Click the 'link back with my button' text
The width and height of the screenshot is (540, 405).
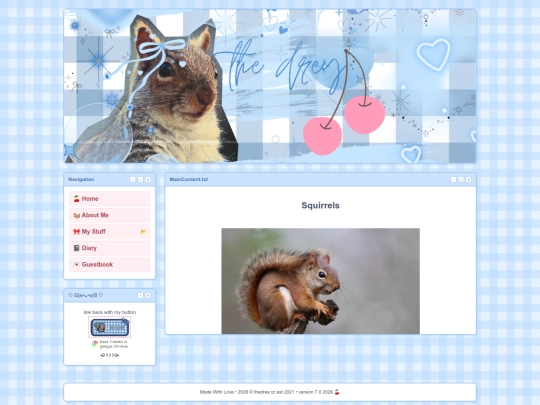[110, 312]
